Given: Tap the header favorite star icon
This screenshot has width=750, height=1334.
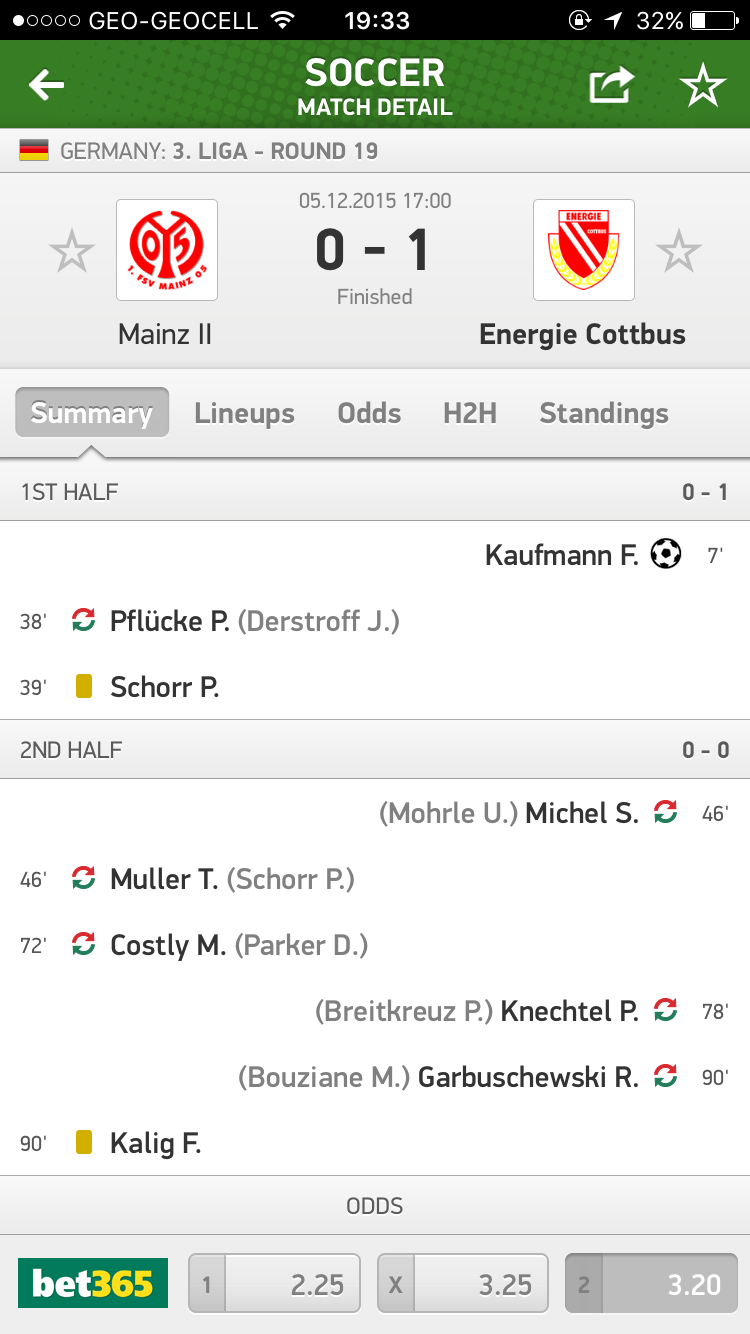Looking at the screenshot, I should click(702, 87).
